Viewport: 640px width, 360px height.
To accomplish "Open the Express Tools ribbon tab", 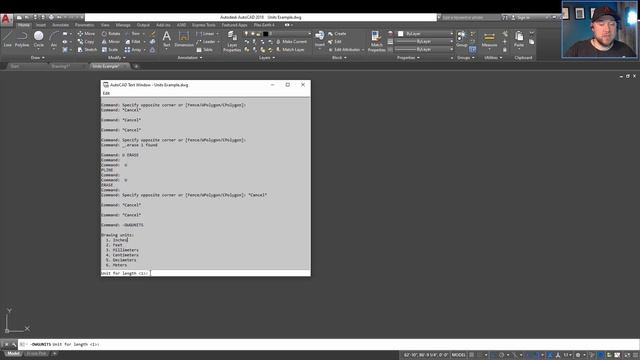I will 204,25.
